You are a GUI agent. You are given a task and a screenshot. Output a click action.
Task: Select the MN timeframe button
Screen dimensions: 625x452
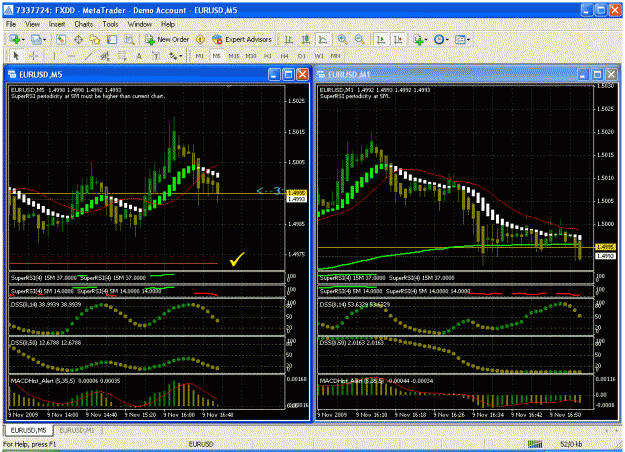336,56
